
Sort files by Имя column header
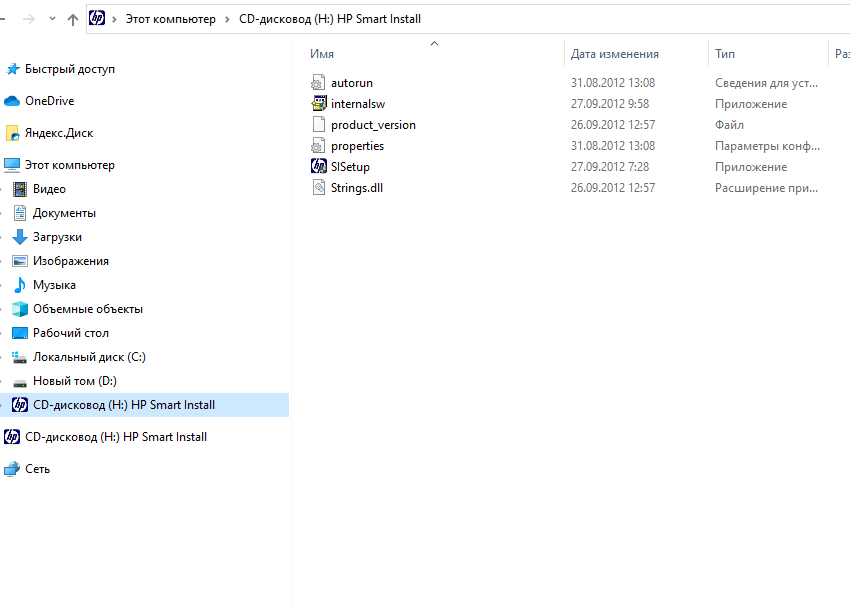click(322, 54)
